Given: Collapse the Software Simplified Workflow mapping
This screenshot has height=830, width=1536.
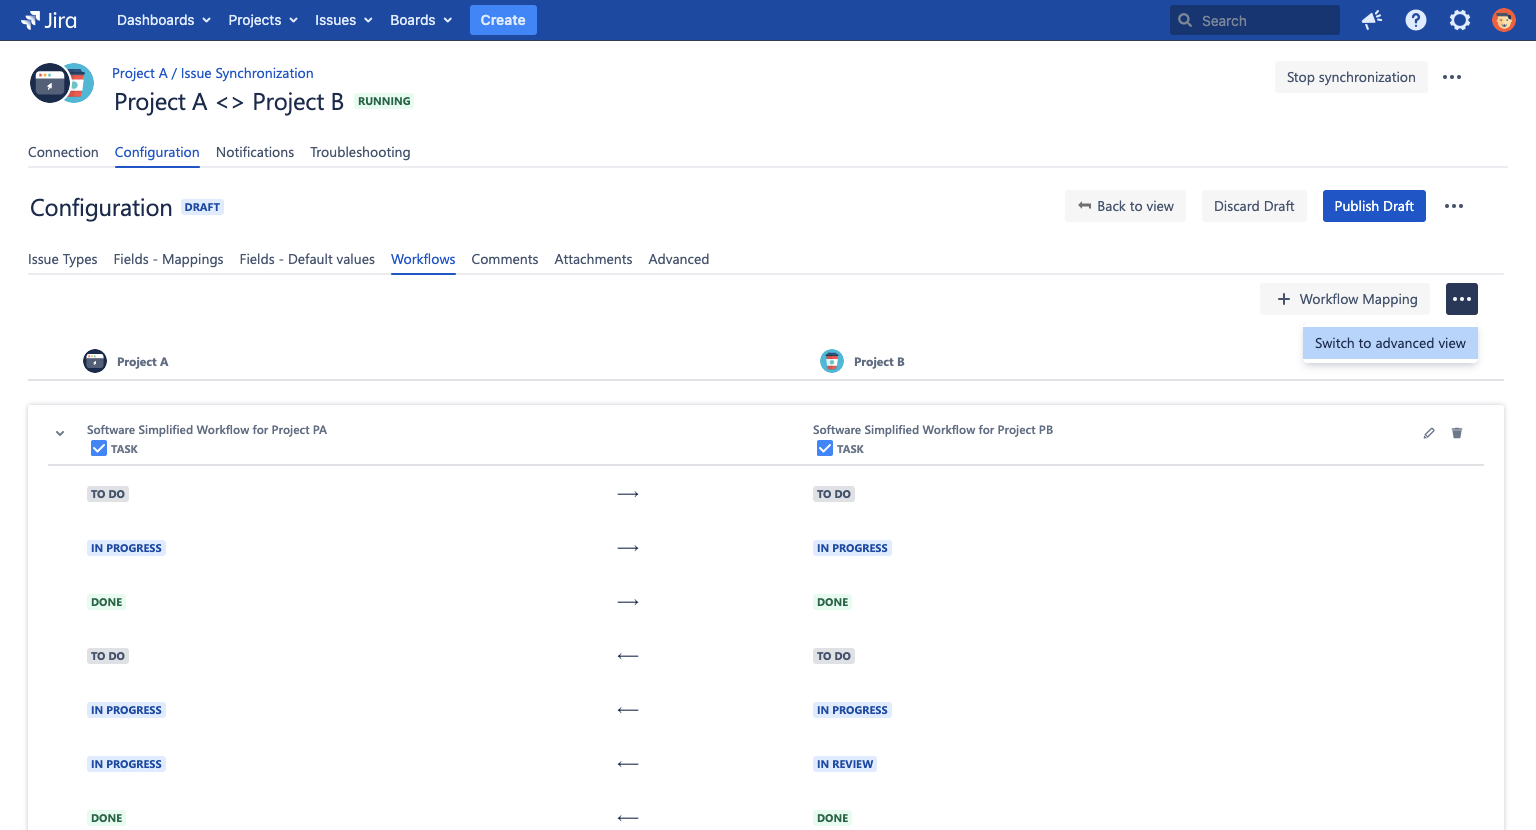Looking at the screenshot, I should point(59,433).
